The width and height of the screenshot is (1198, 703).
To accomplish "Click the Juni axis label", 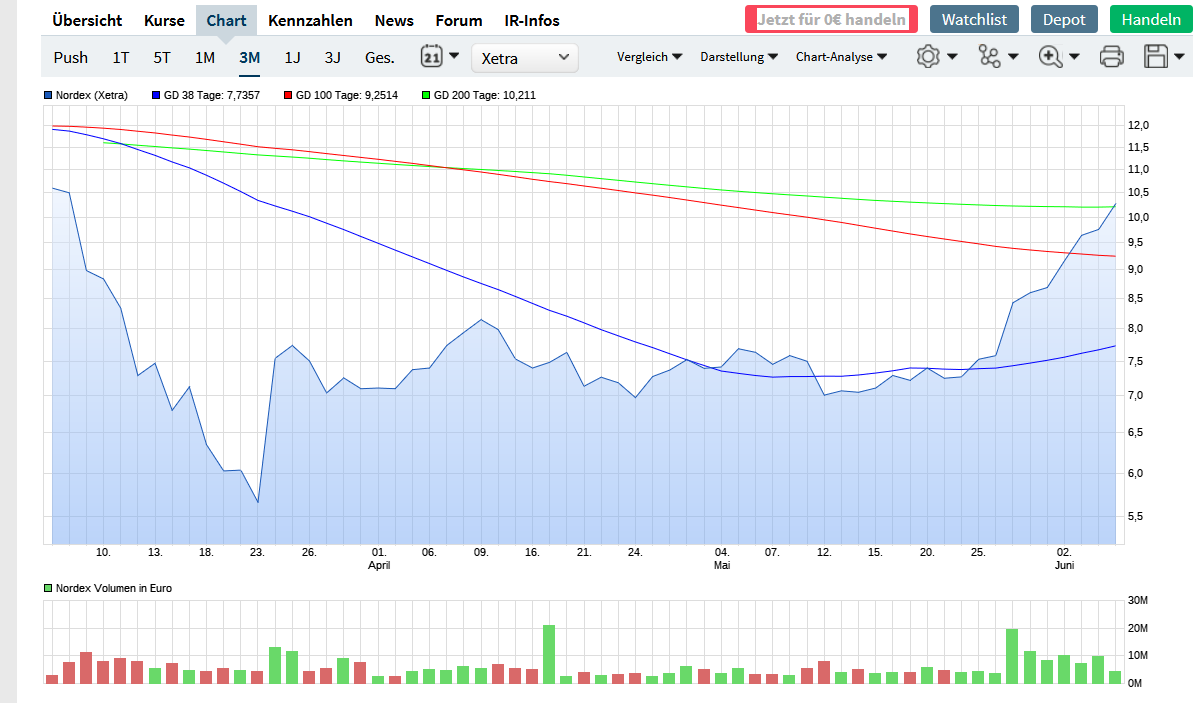I will 1064,565.
